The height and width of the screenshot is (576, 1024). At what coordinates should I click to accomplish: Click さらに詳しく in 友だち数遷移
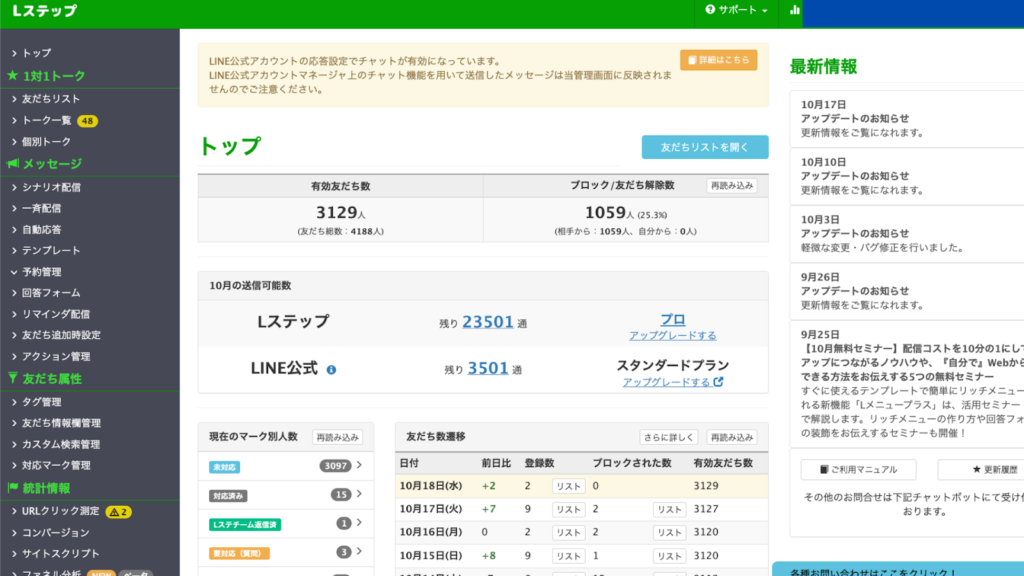(x=668, y=438)
